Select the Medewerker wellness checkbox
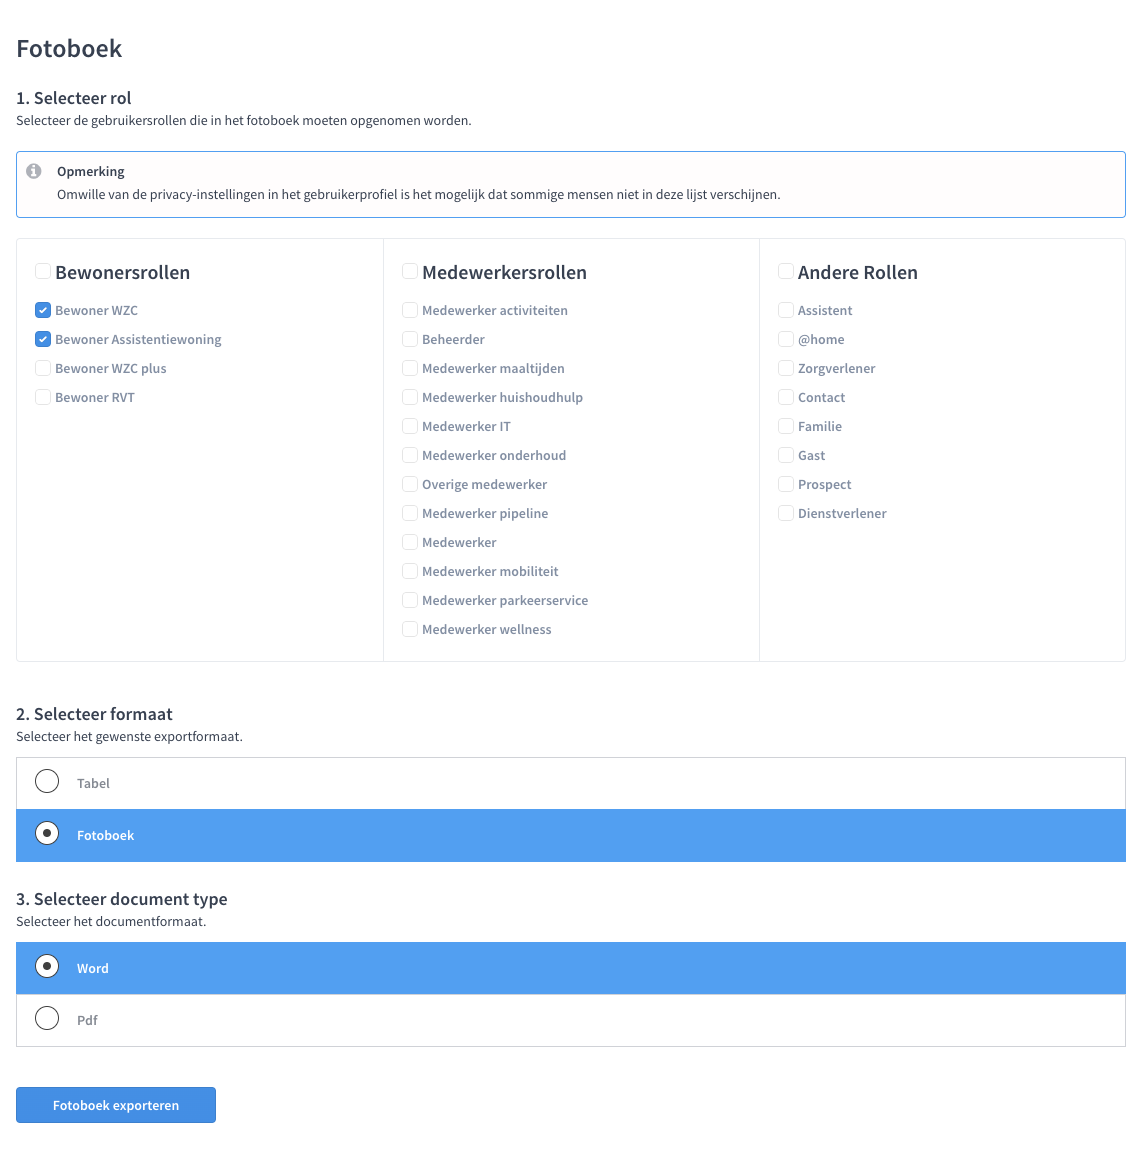1140x1152 pixels. [x=410, y=629]
